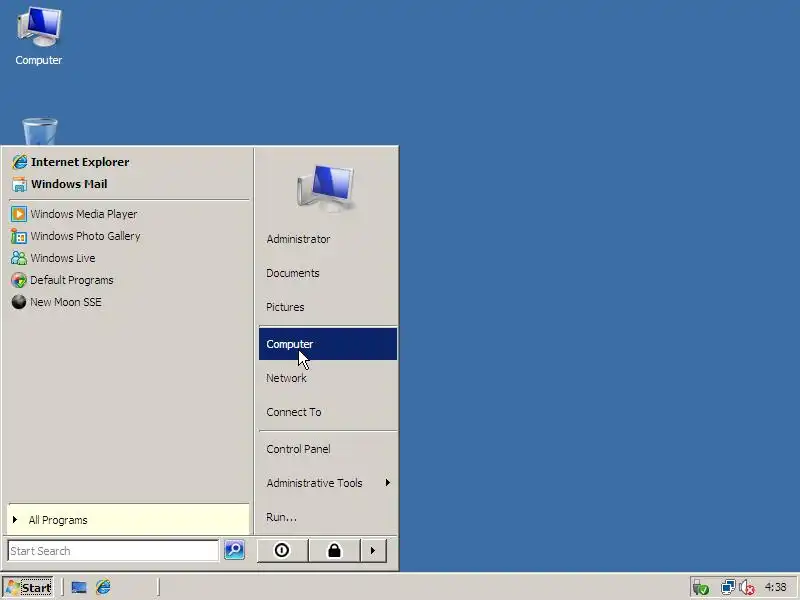Click the power button icon
The width and height of the screenshot is (800, 600).
pyautogui.click(x=282, y=550)
